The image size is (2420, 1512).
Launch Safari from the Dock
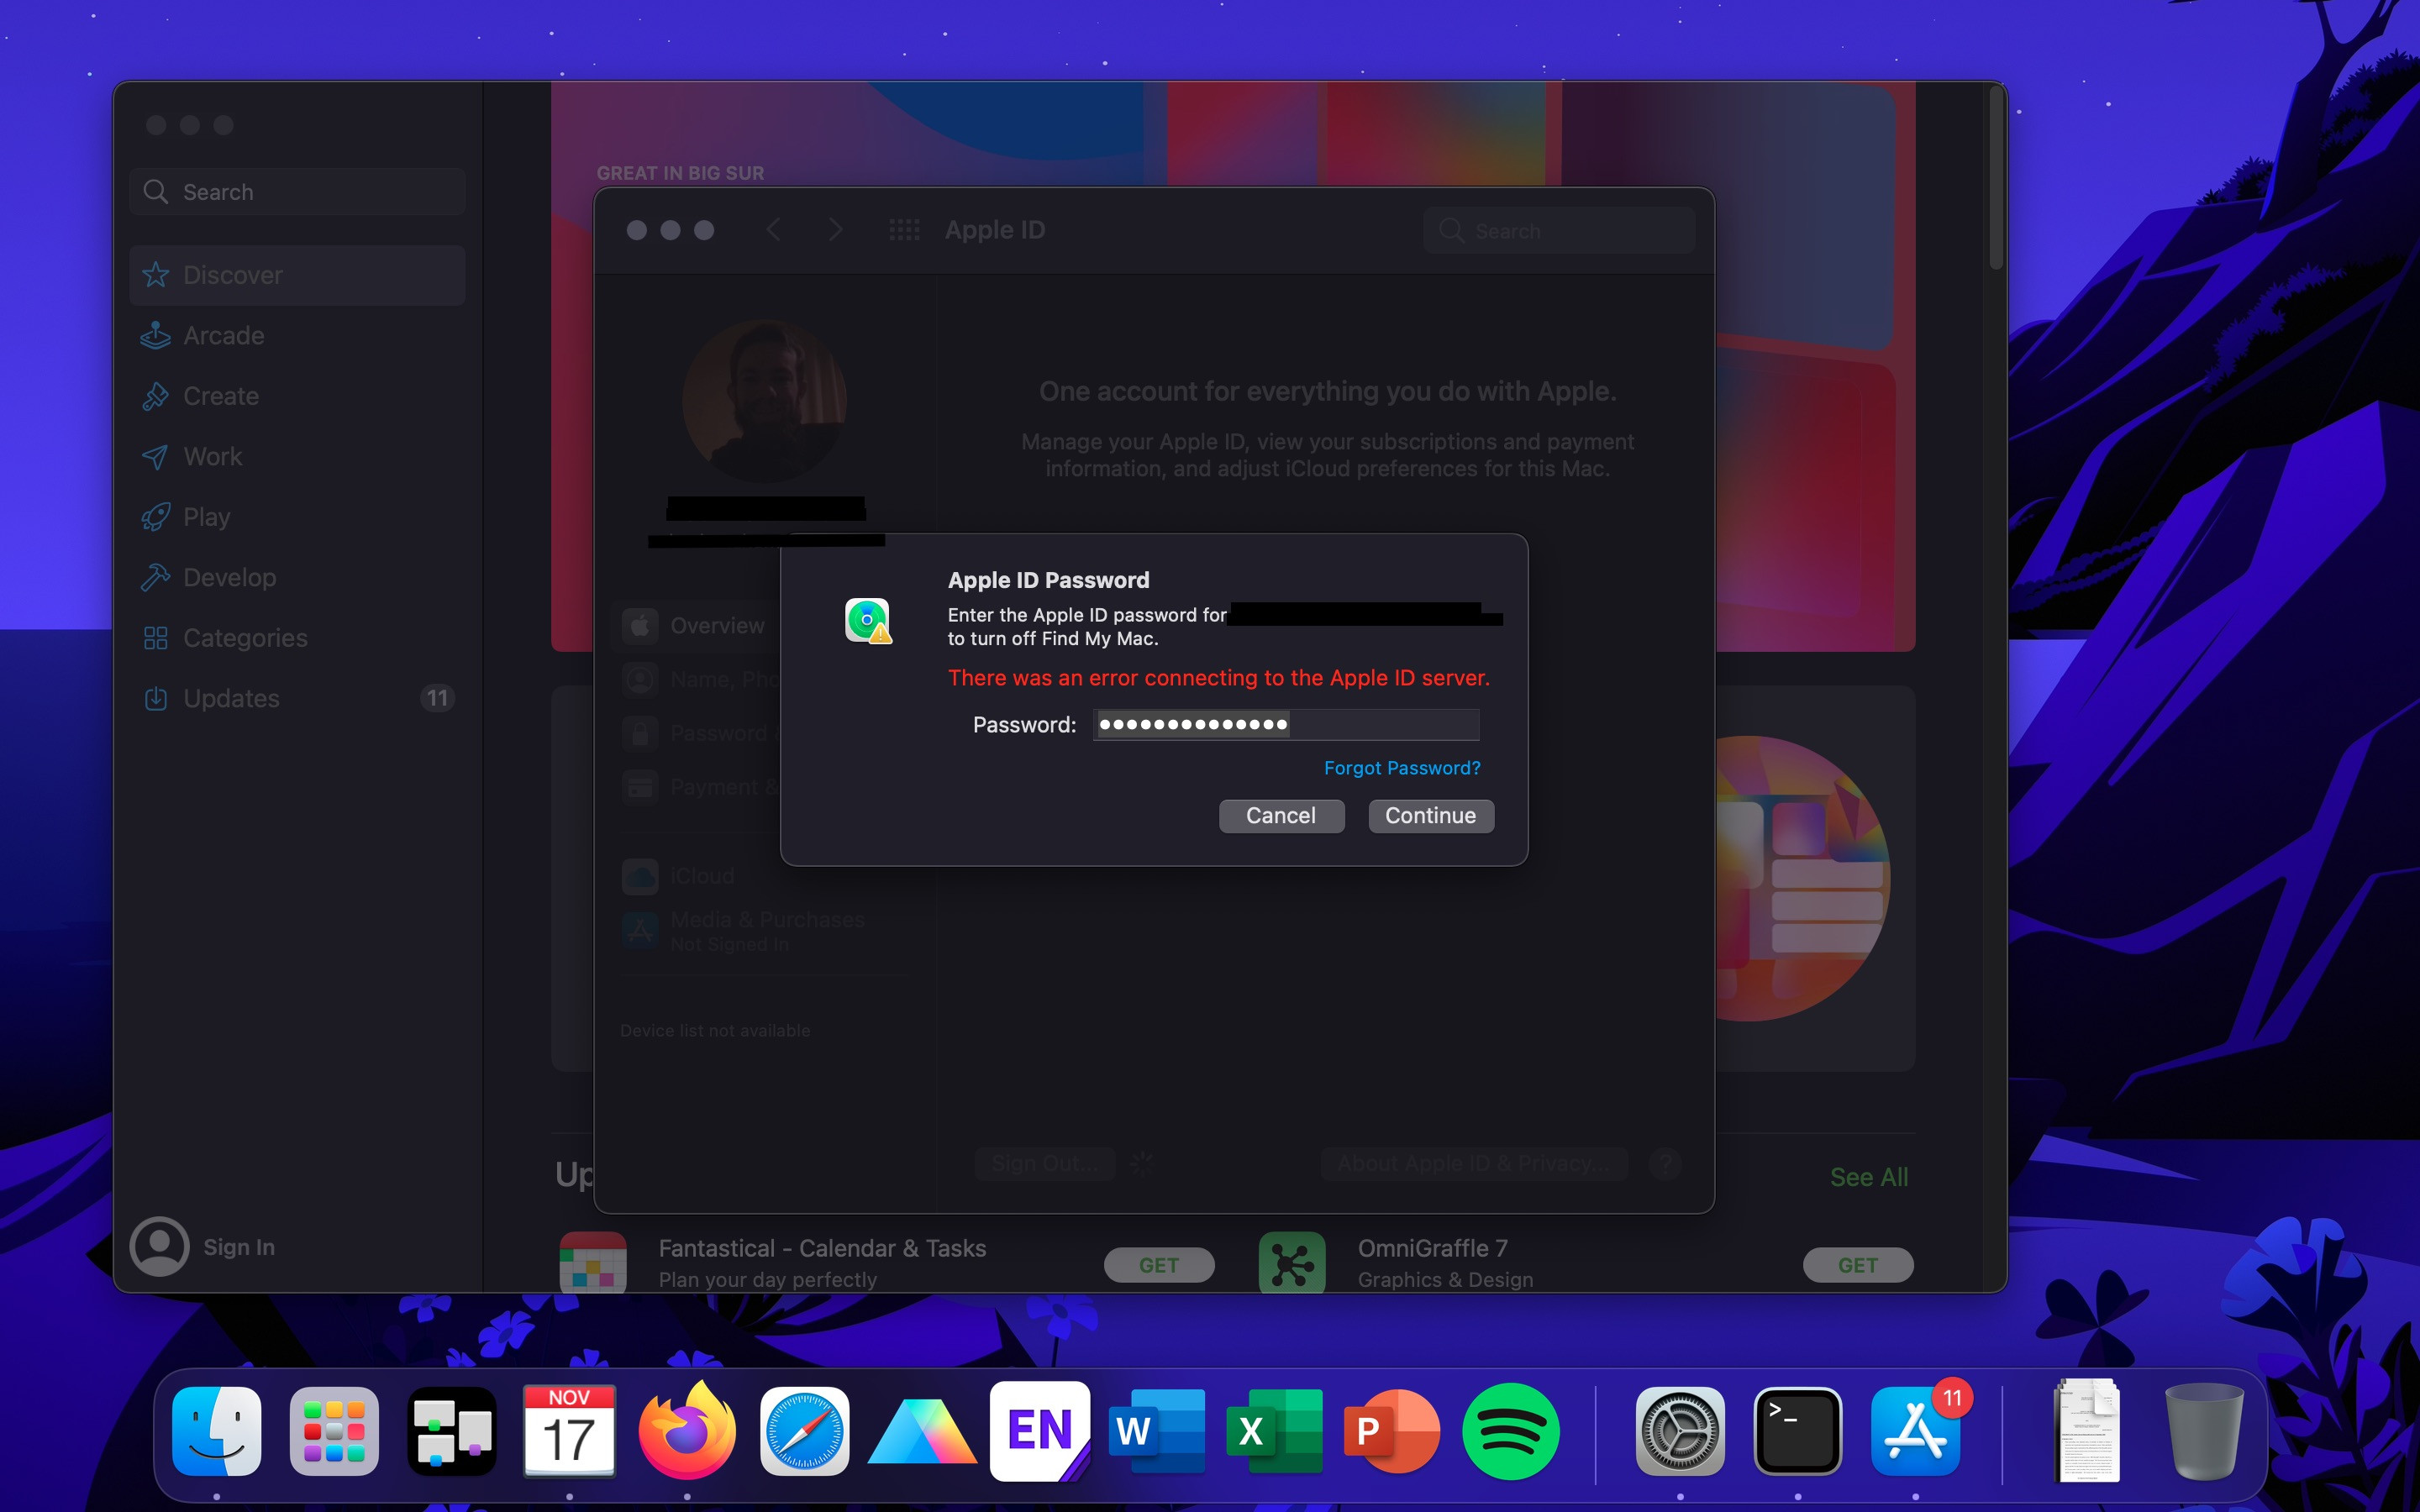pyautogui.click(x=803, y=1431)
